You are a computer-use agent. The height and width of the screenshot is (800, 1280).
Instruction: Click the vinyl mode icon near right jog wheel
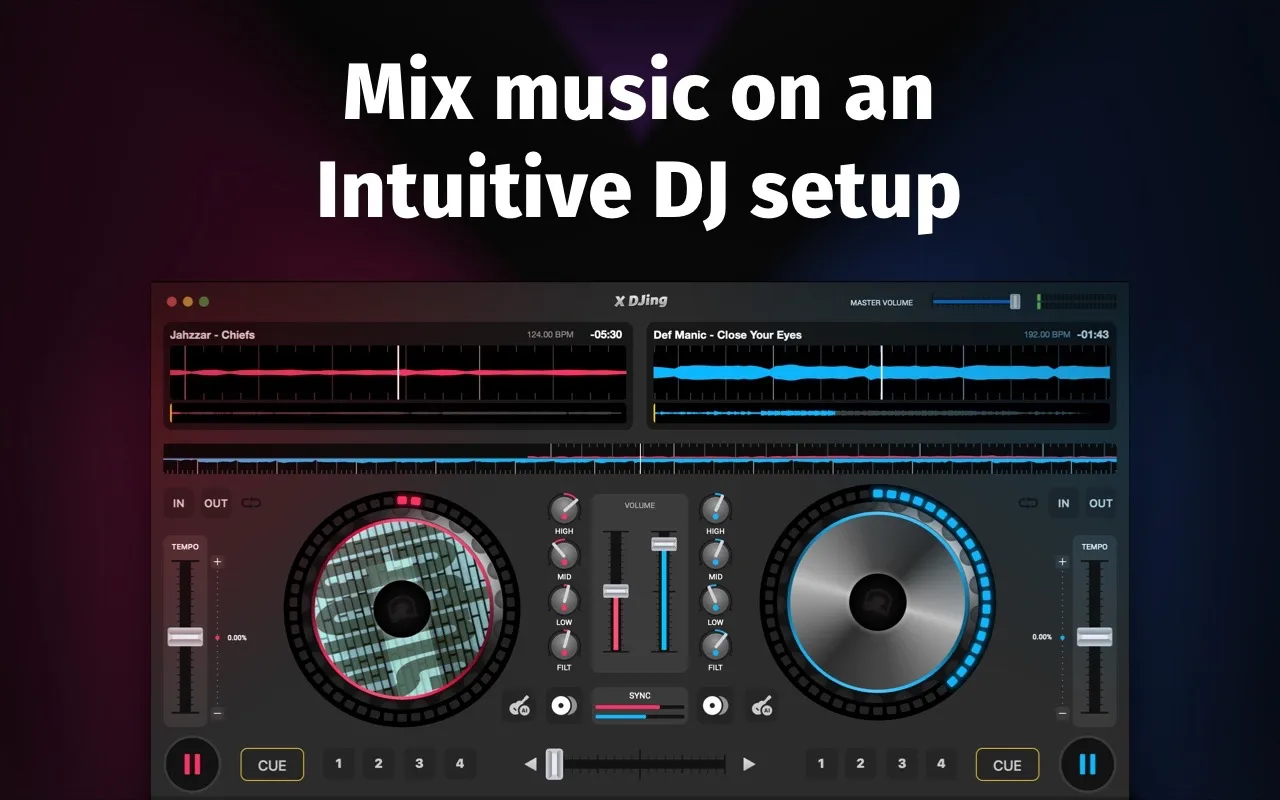[x=712, y=705]
